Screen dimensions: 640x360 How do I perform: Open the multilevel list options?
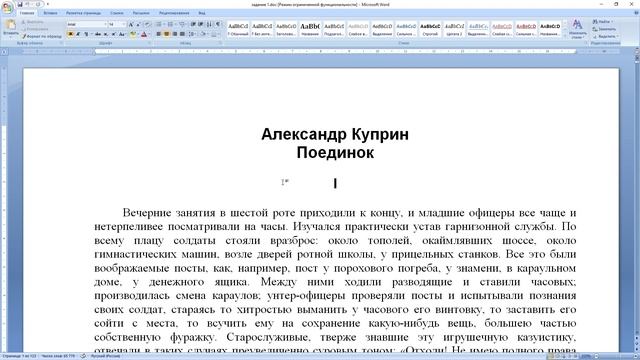click(182, 24)
